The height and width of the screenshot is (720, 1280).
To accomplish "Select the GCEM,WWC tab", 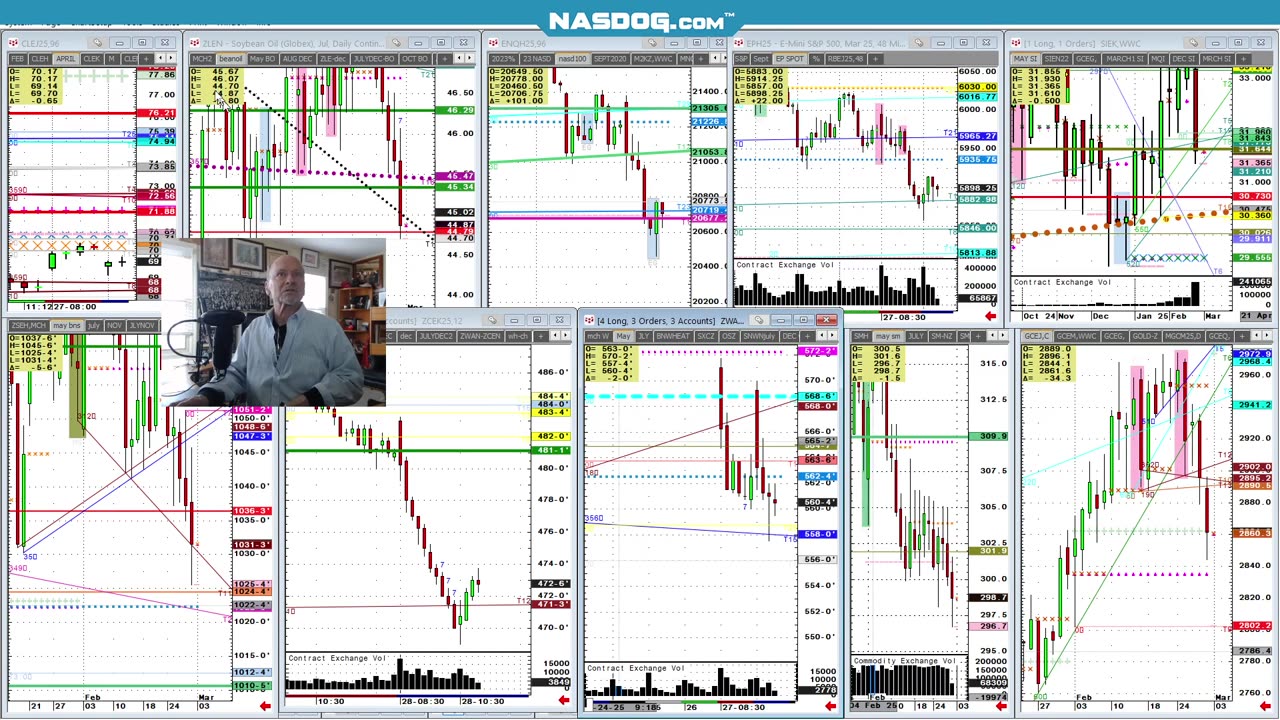I will point(1076,336).
